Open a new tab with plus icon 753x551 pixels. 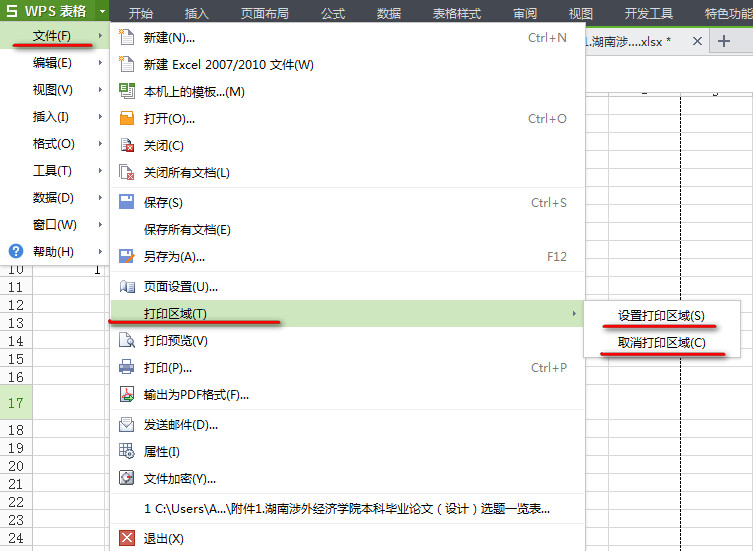click(x=724, y=41)
